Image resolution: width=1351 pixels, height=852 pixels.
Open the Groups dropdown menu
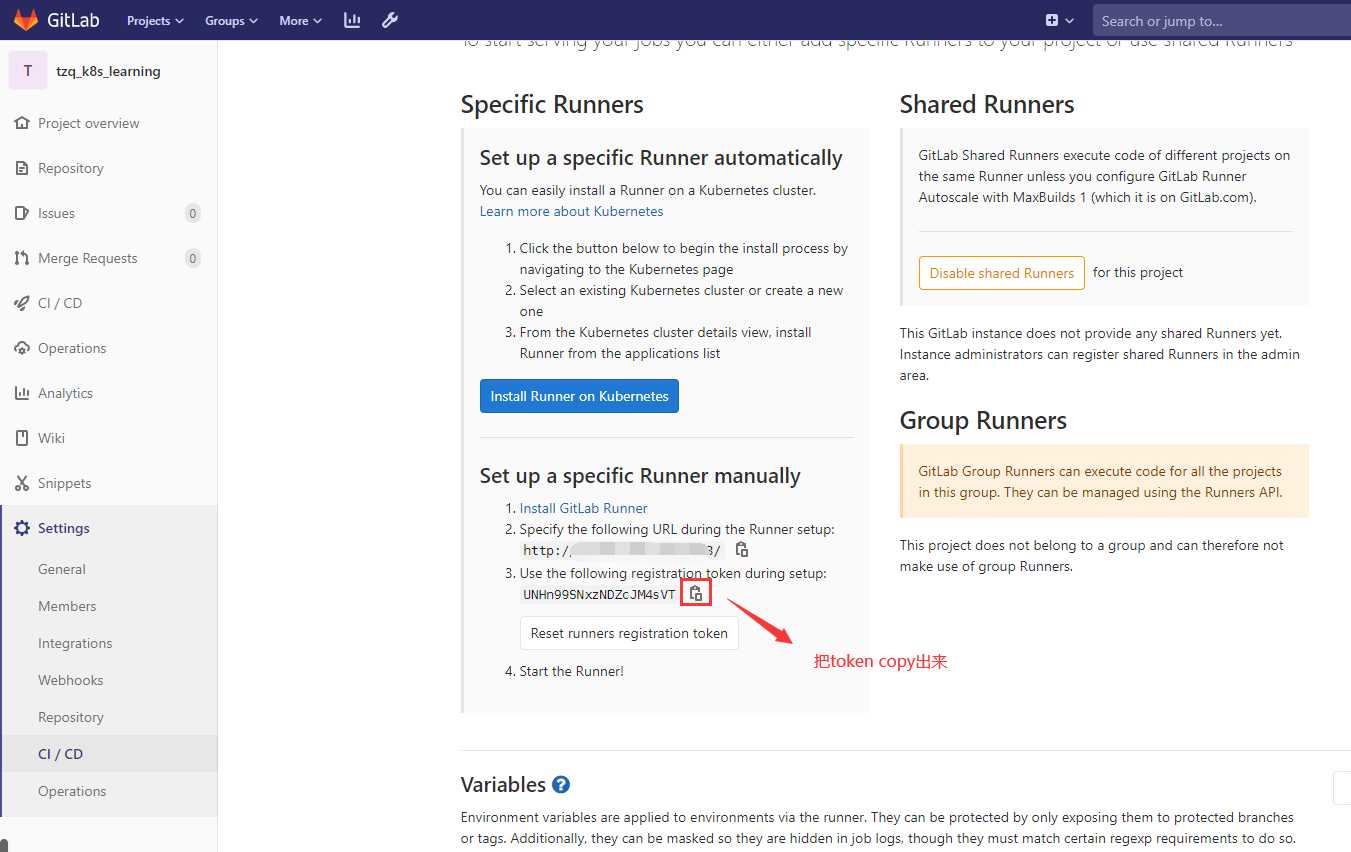[x=231, y=20]
